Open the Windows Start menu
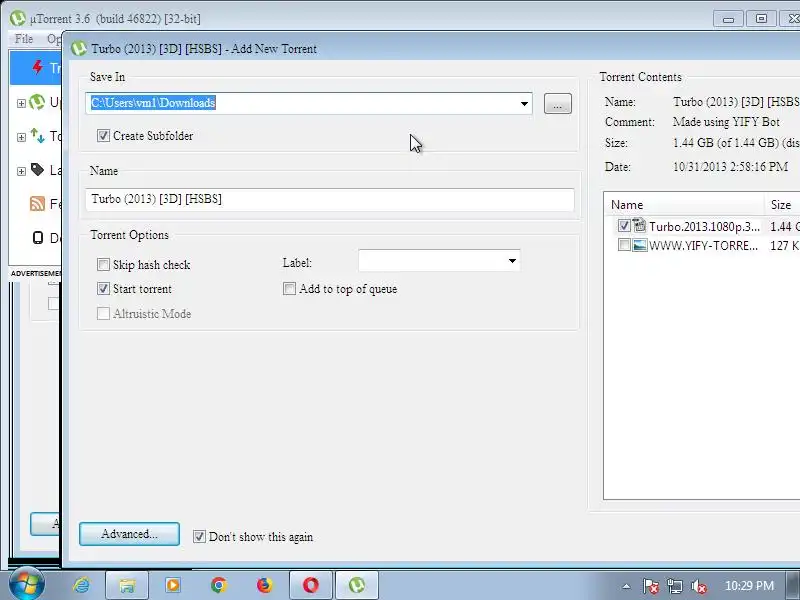Viewport: 800px width, 600px height. pos(27,584)
